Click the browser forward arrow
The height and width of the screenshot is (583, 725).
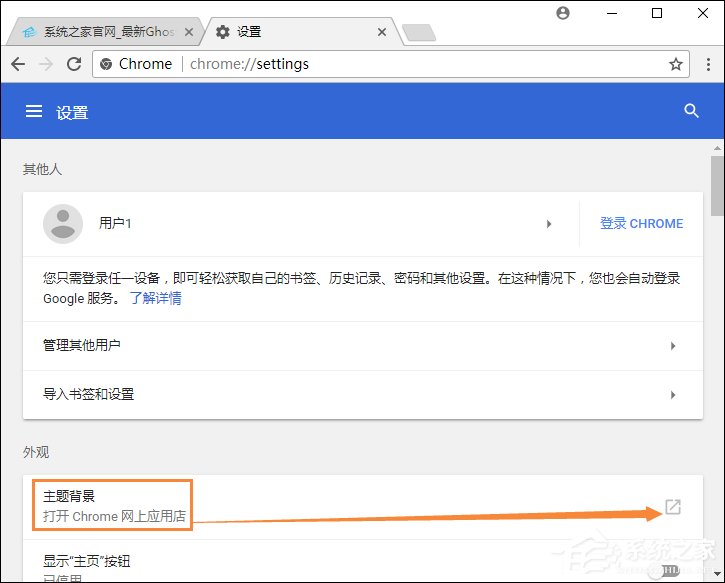pyautogui.click(x=46, y=64)
